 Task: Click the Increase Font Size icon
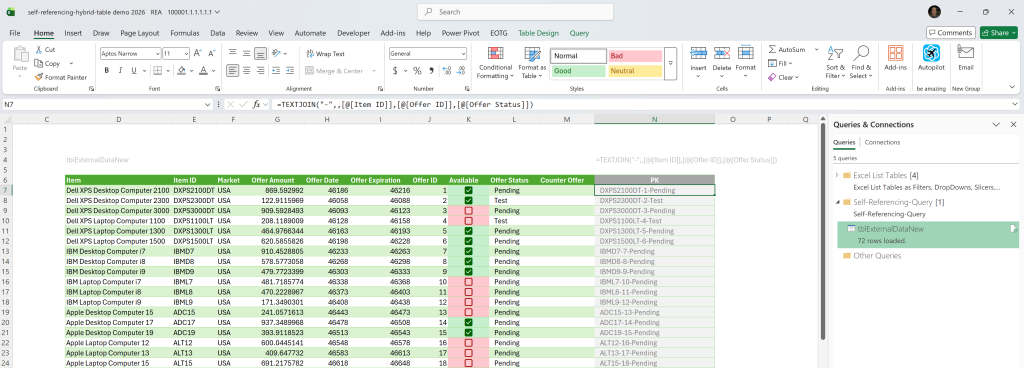point(198,54)
